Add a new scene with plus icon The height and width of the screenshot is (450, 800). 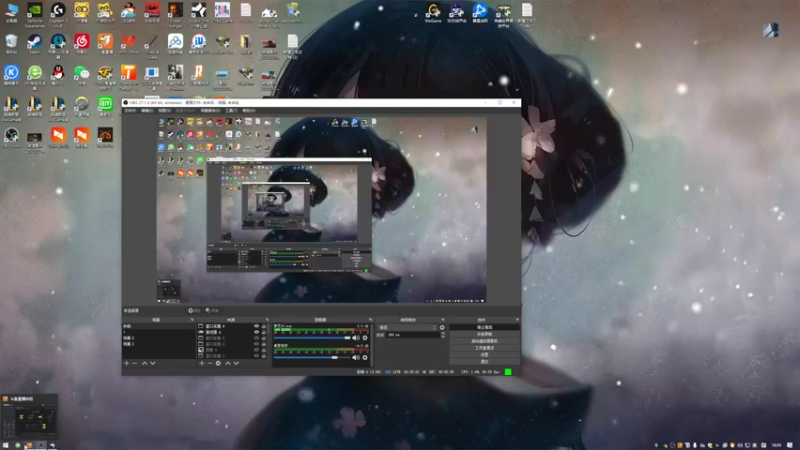tap(127, 363)
